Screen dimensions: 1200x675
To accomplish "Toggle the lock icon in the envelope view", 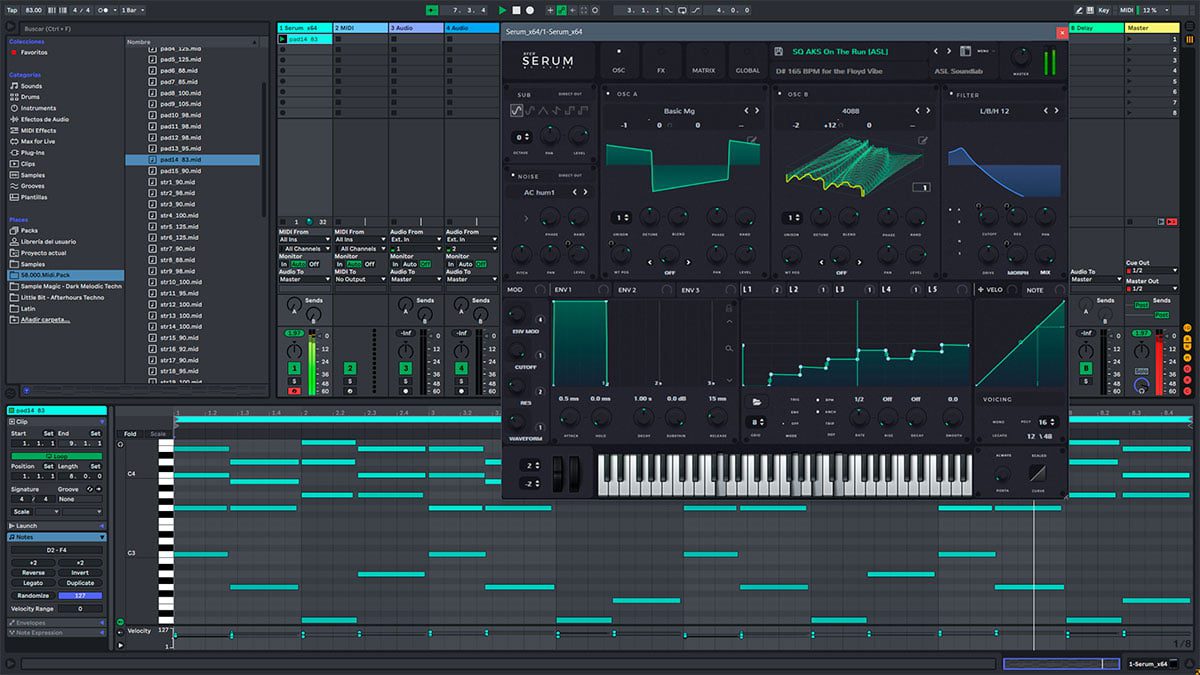I will click(729, 309).
